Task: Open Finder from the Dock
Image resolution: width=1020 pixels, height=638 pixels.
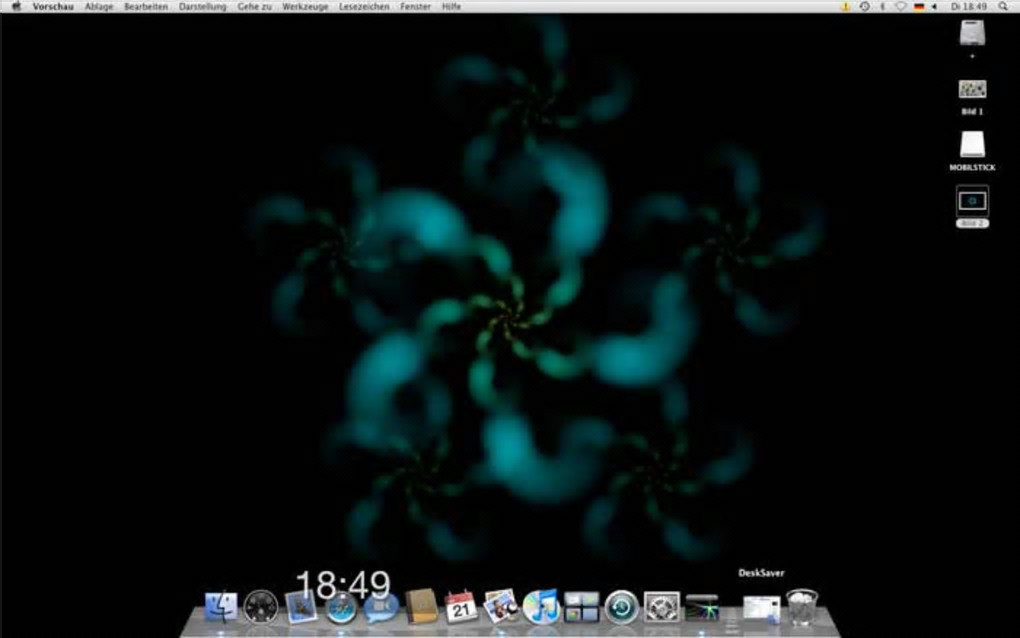Action: click(x=221, y=607)
